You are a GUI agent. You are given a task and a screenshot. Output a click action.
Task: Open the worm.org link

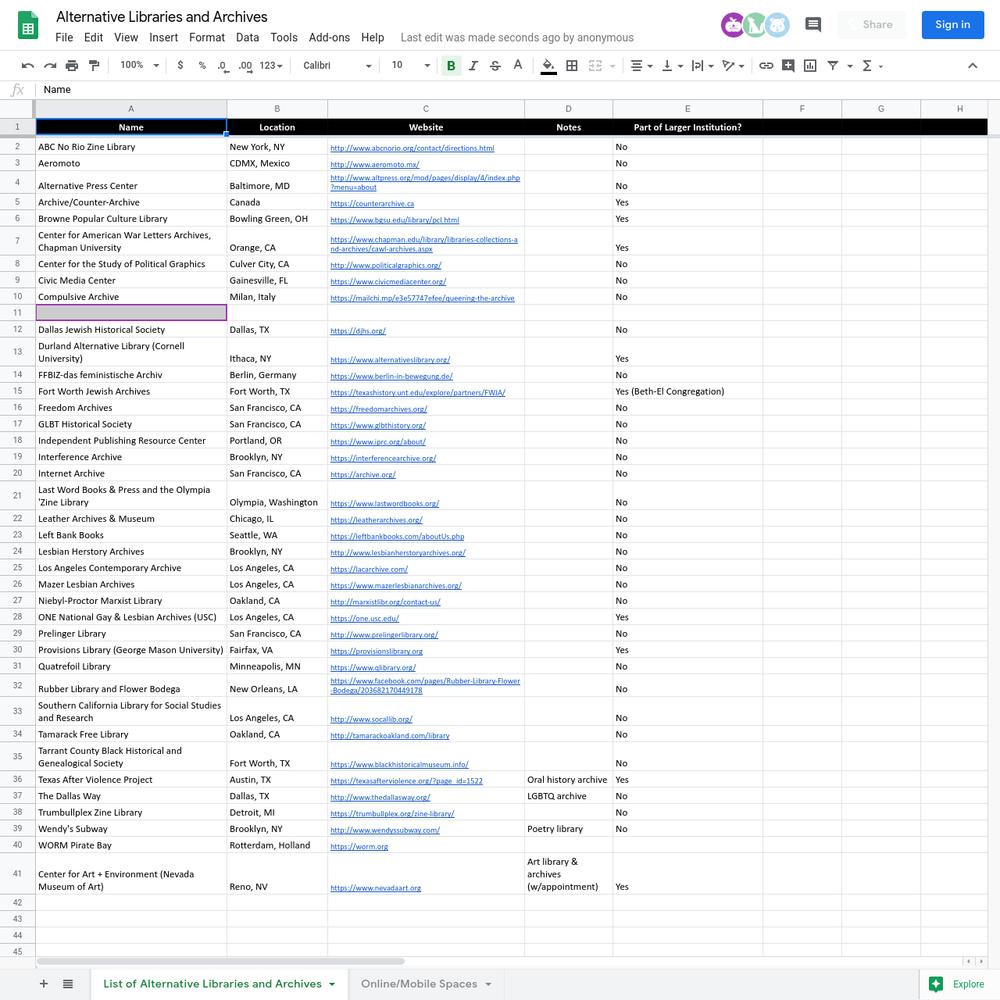point(359,846)
